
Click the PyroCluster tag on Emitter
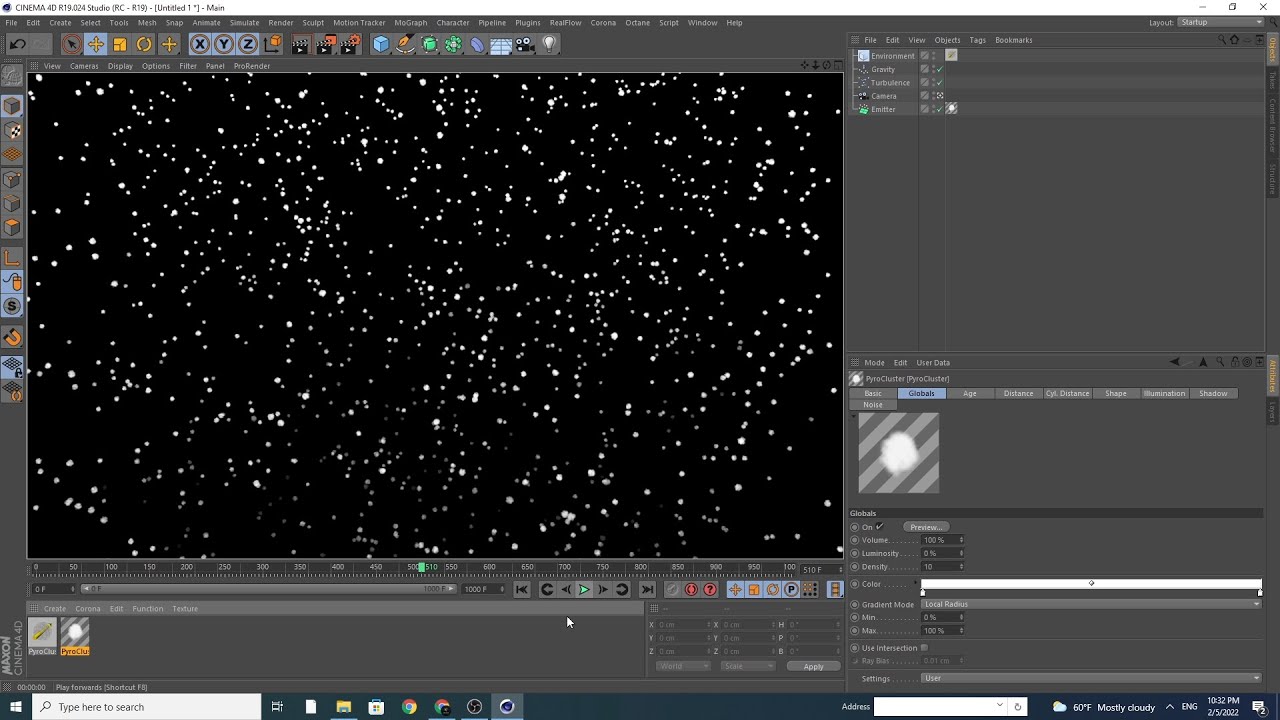coord(951,109)
